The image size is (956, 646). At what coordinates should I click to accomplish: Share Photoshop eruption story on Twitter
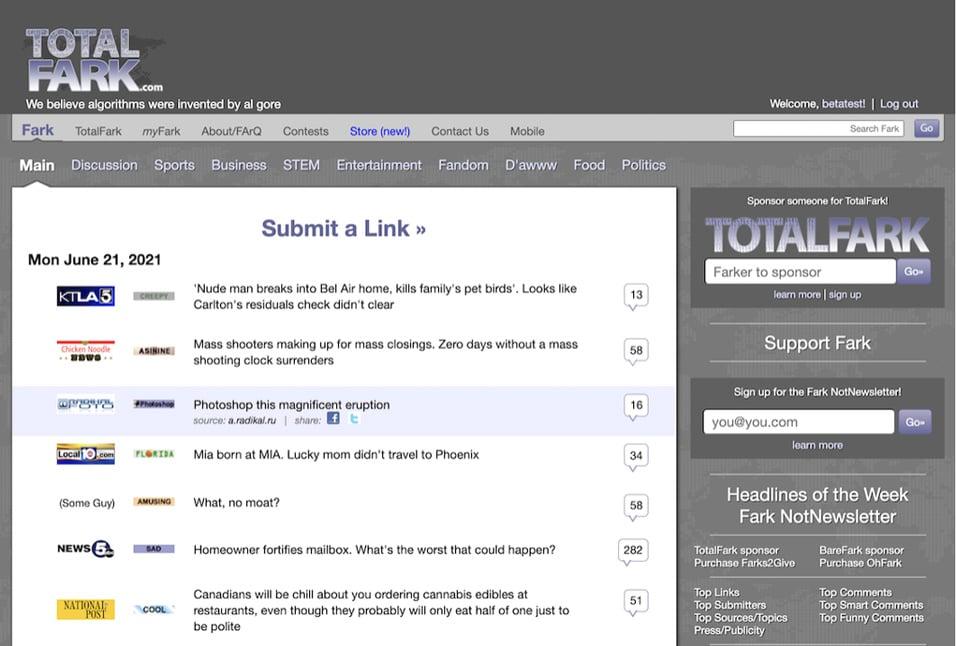pyautogui.click(x=354, y=418)
